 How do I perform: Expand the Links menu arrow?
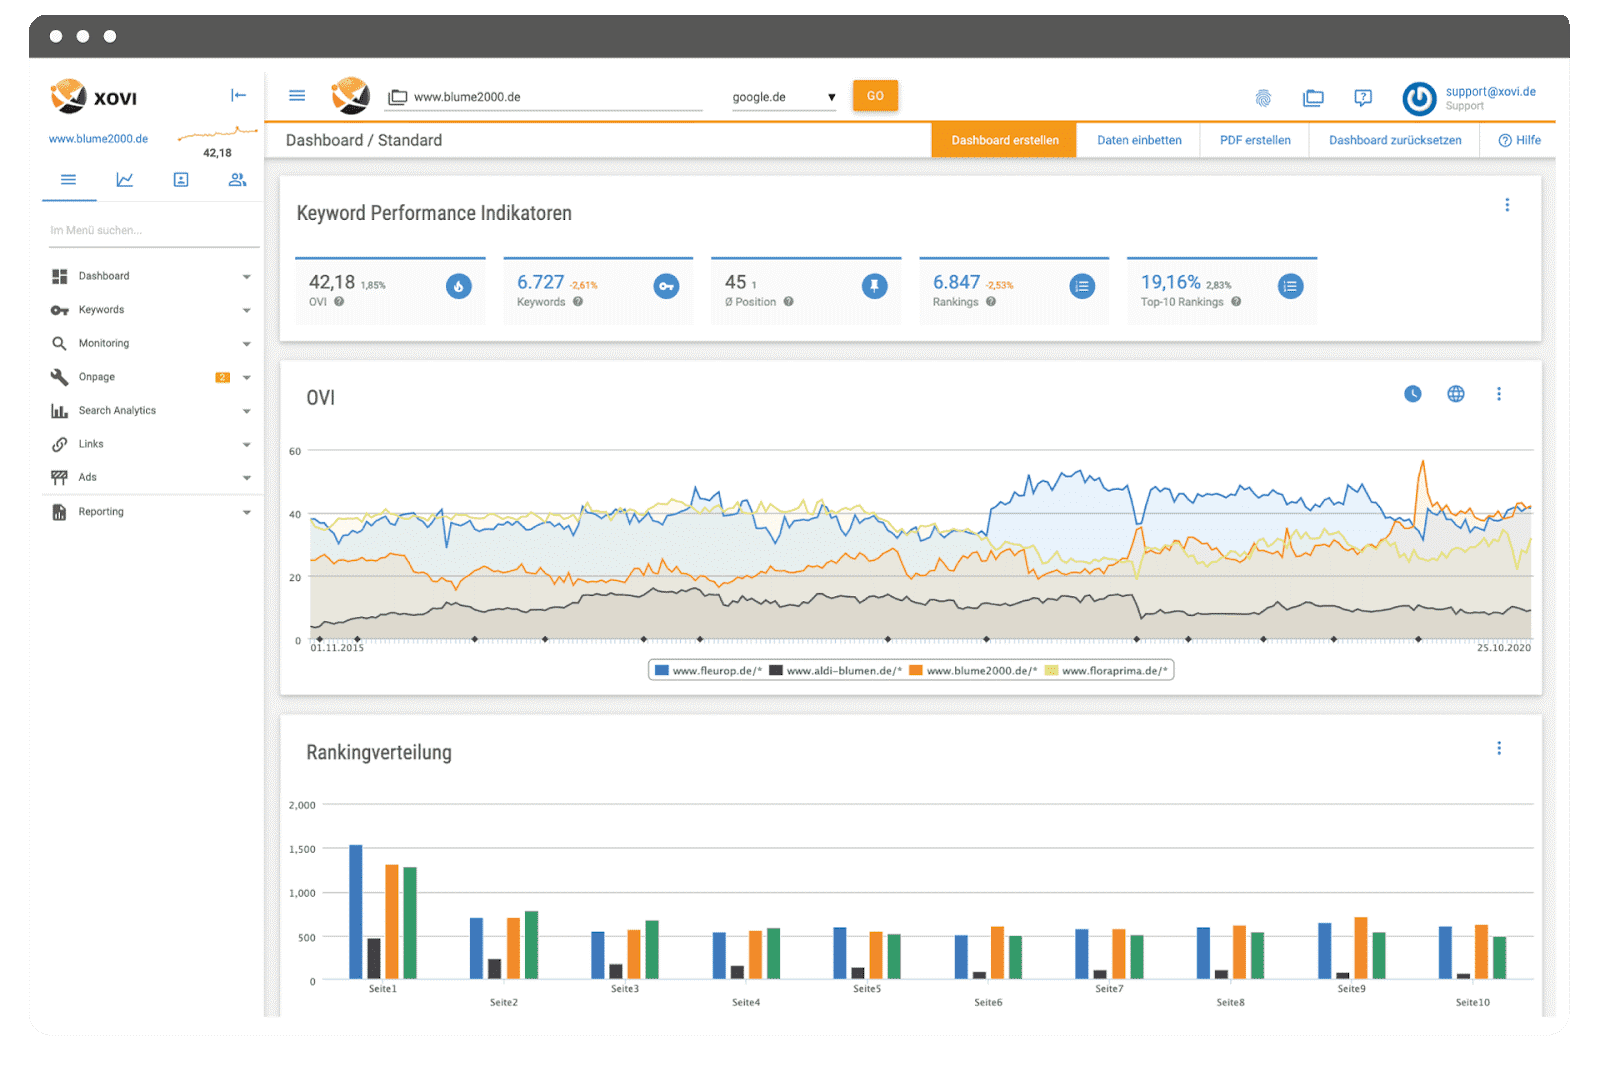click(246, 445)
